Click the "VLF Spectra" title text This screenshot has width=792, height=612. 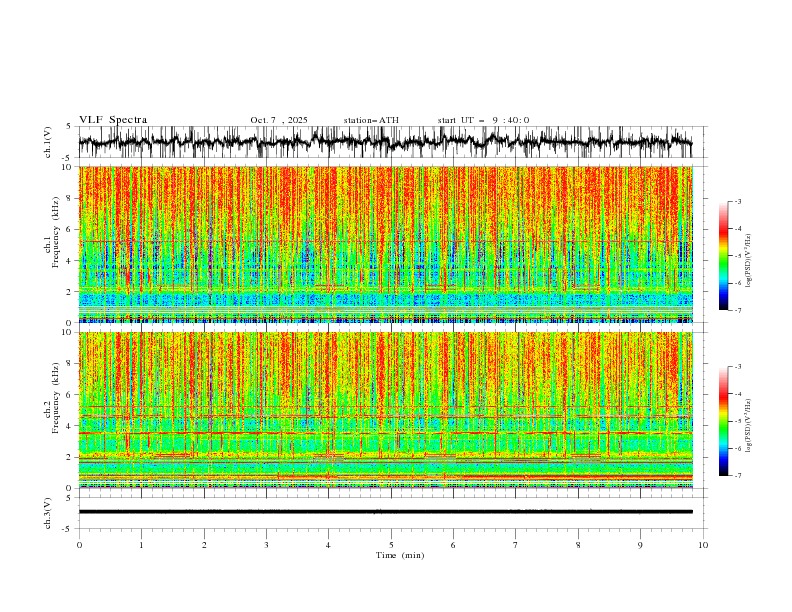(113, 120)
